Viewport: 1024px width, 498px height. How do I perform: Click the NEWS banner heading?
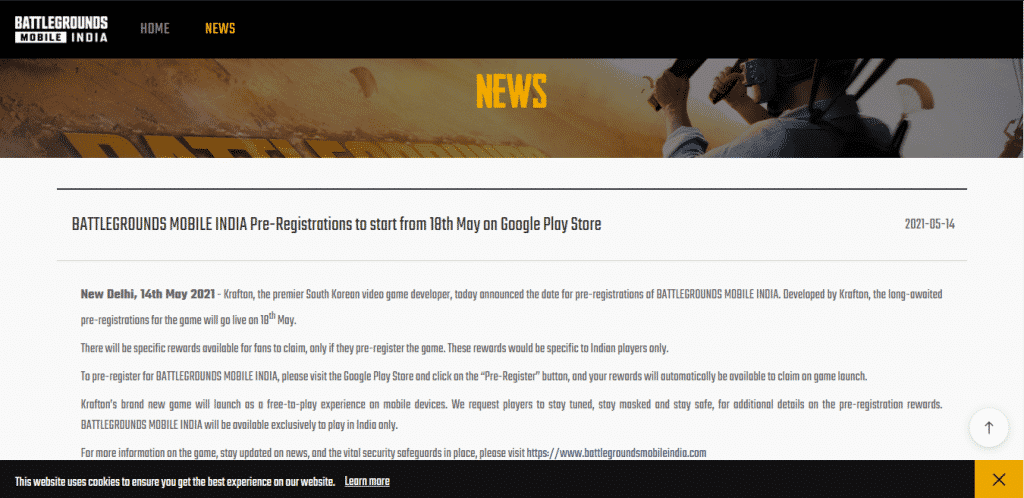click(x=511, y=91)
